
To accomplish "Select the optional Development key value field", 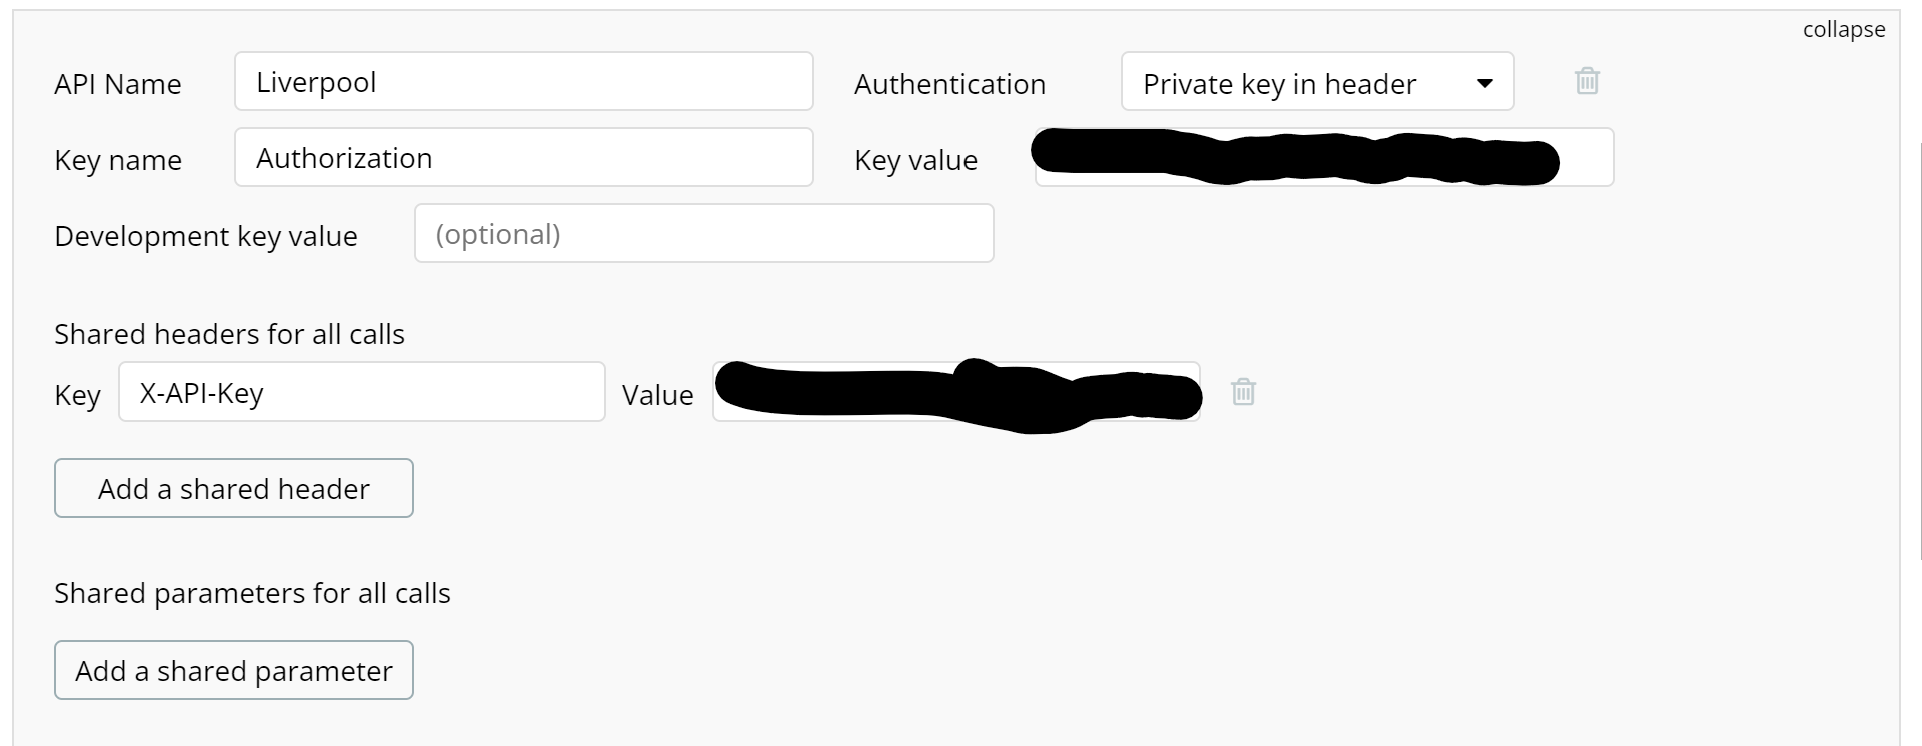I will coord(704,233).
